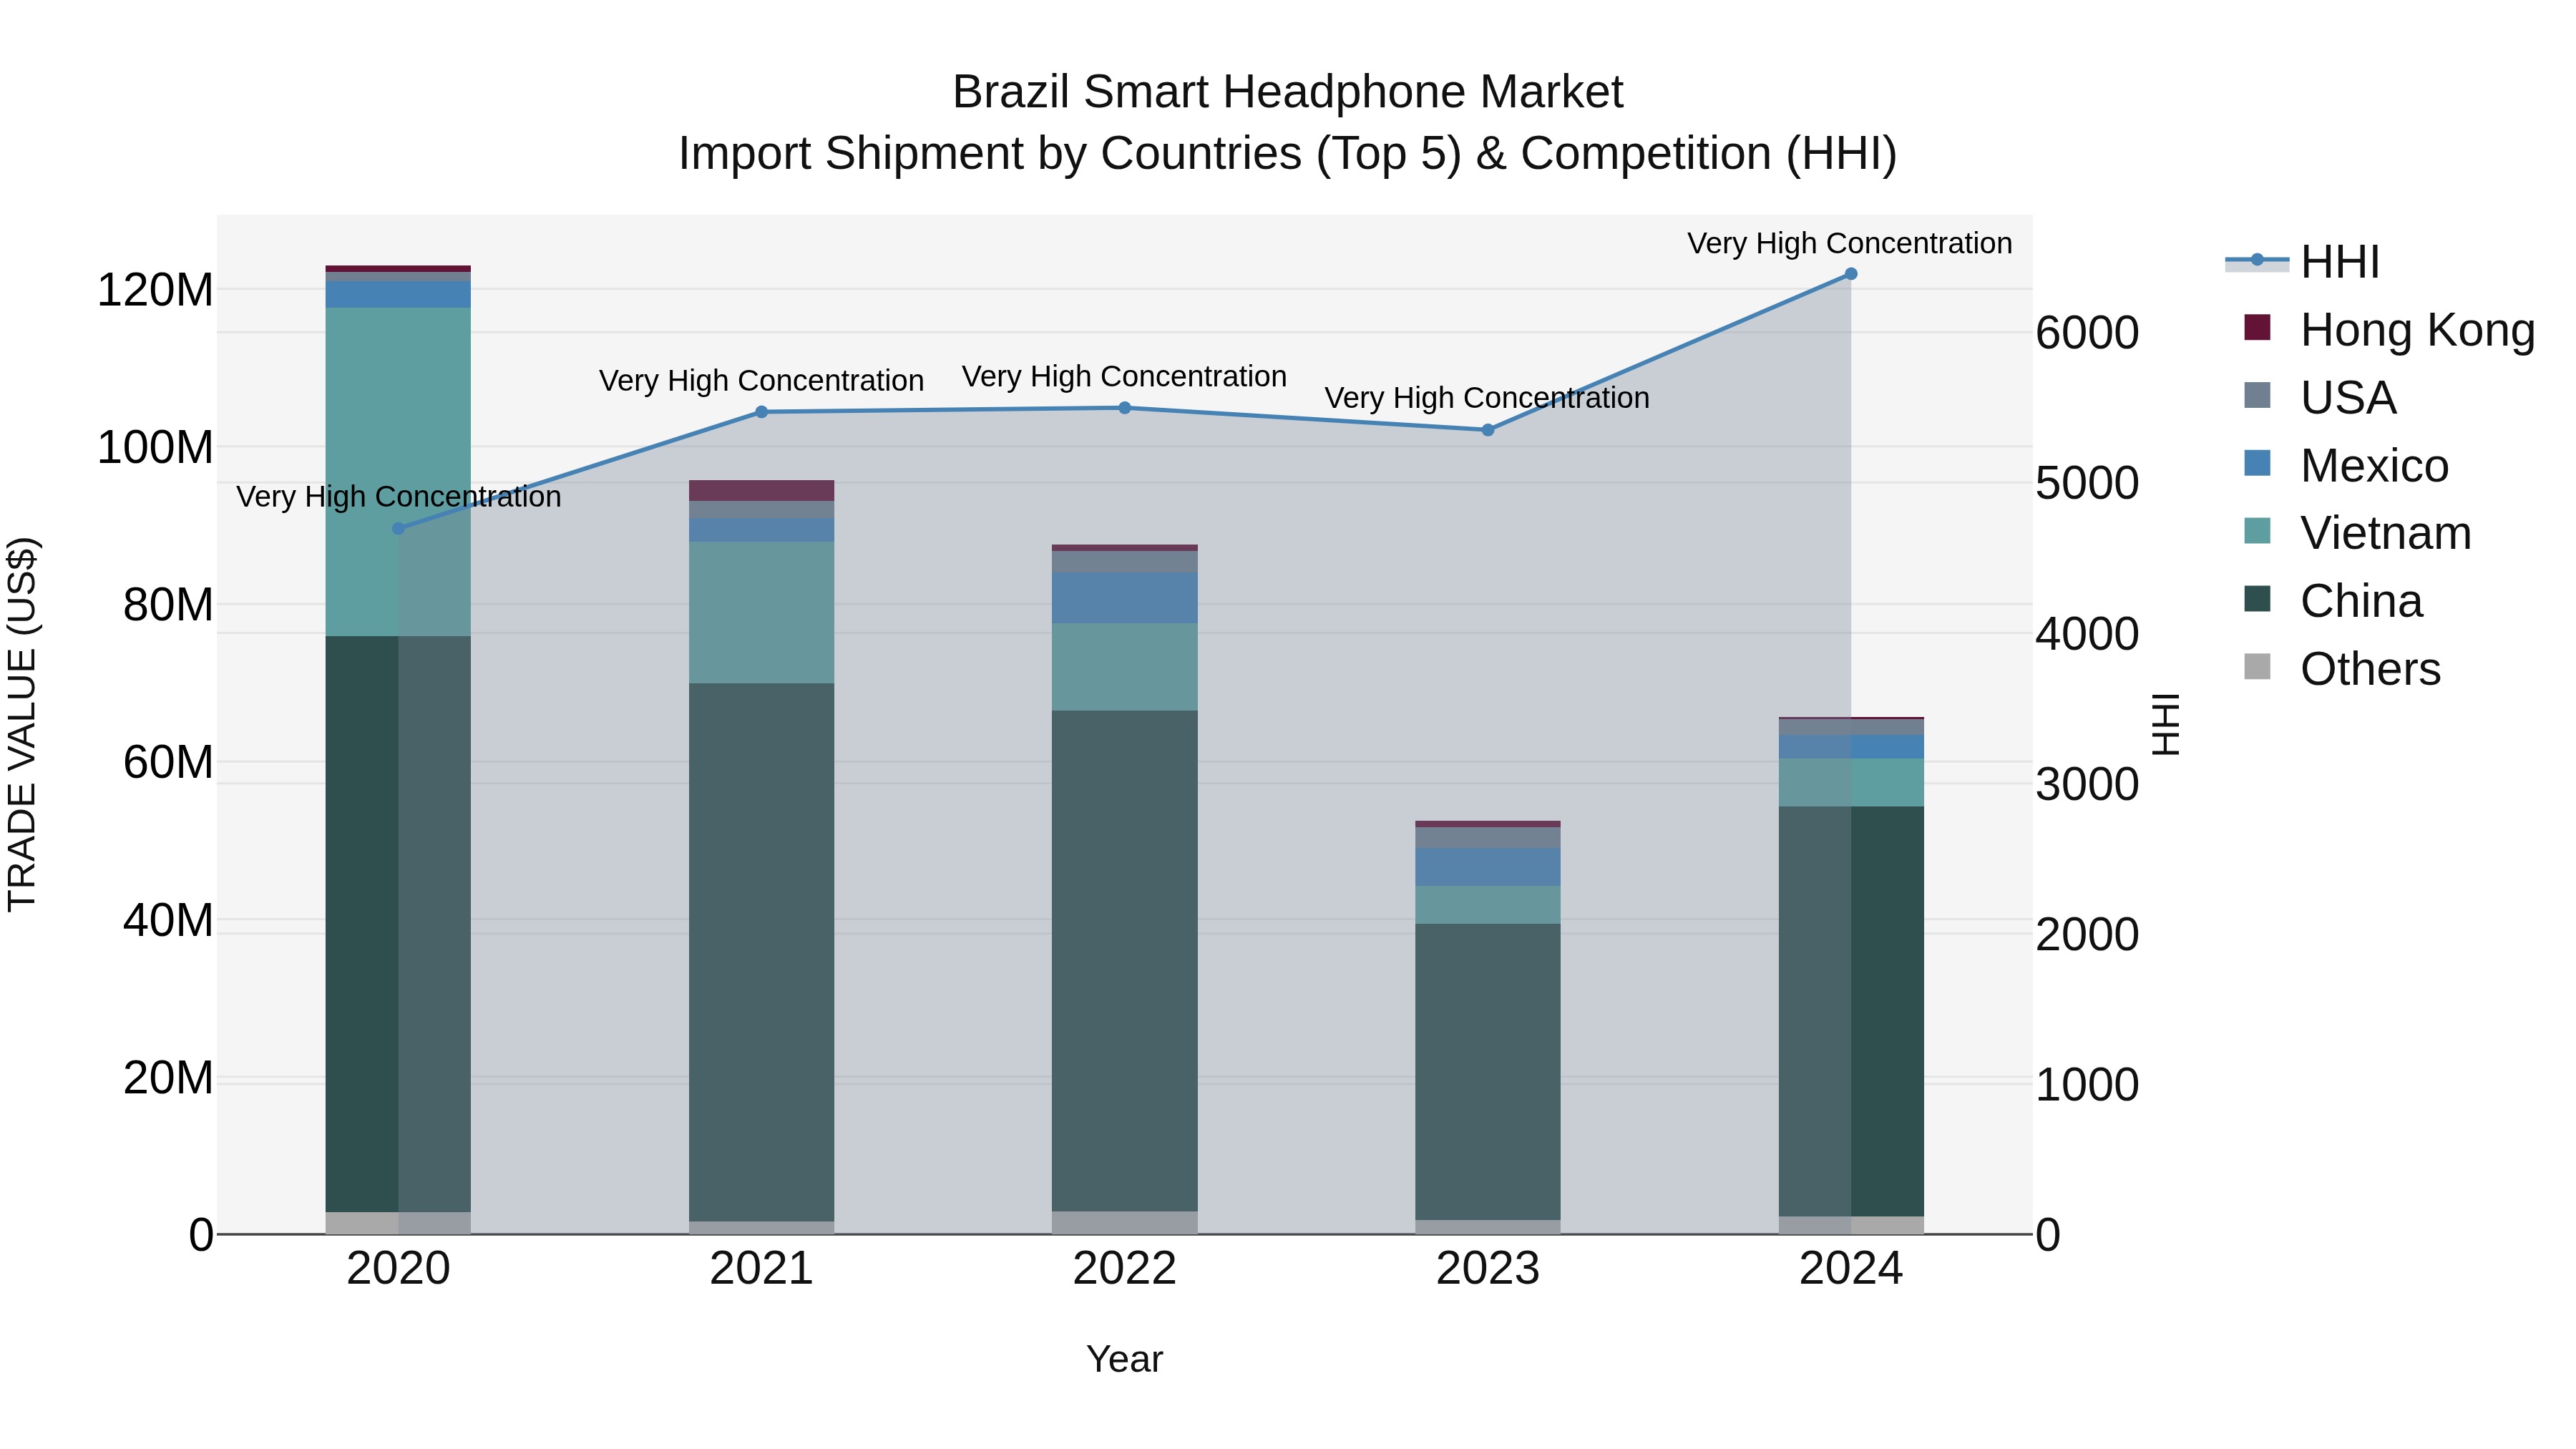Click the China segment of the 2020 bar

pos(398,924)
